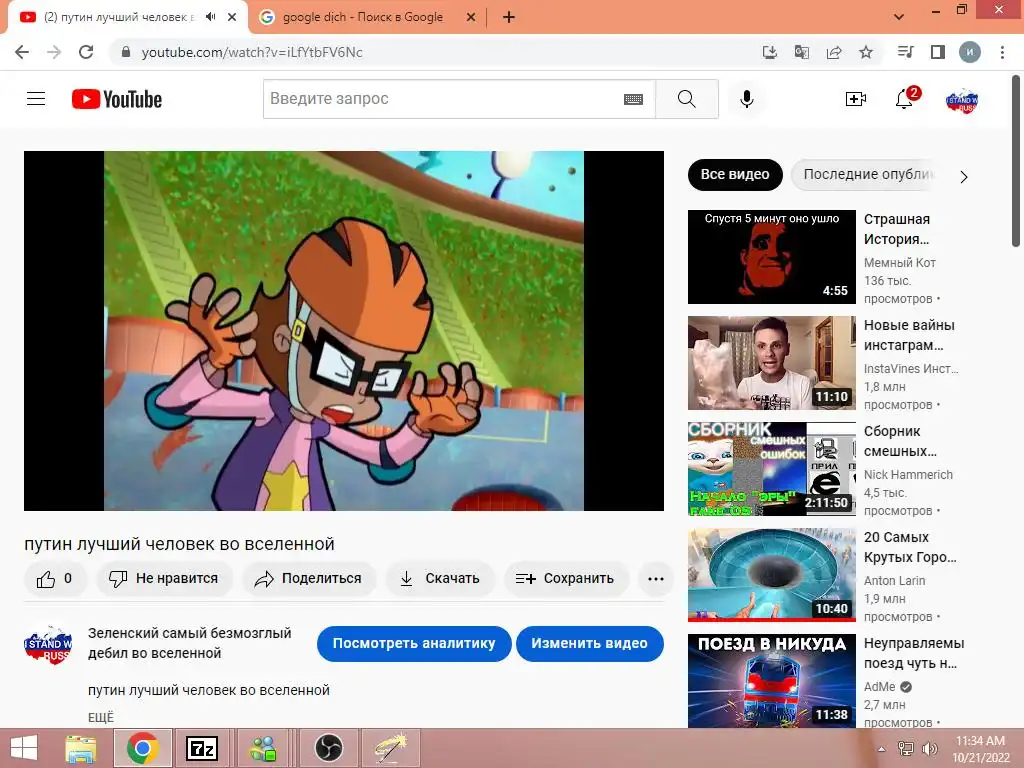Mute tab via speaker icon on YouTube tab
This screenshot has height=768, width=1024.
210,17
